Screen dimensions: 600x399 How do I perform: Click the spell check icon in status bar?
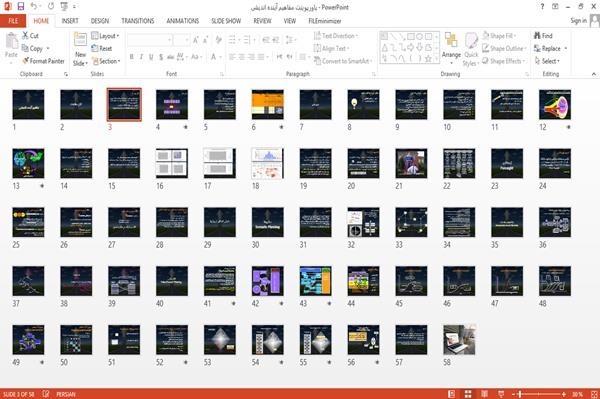pyautogui.click(x=46, y=394)
